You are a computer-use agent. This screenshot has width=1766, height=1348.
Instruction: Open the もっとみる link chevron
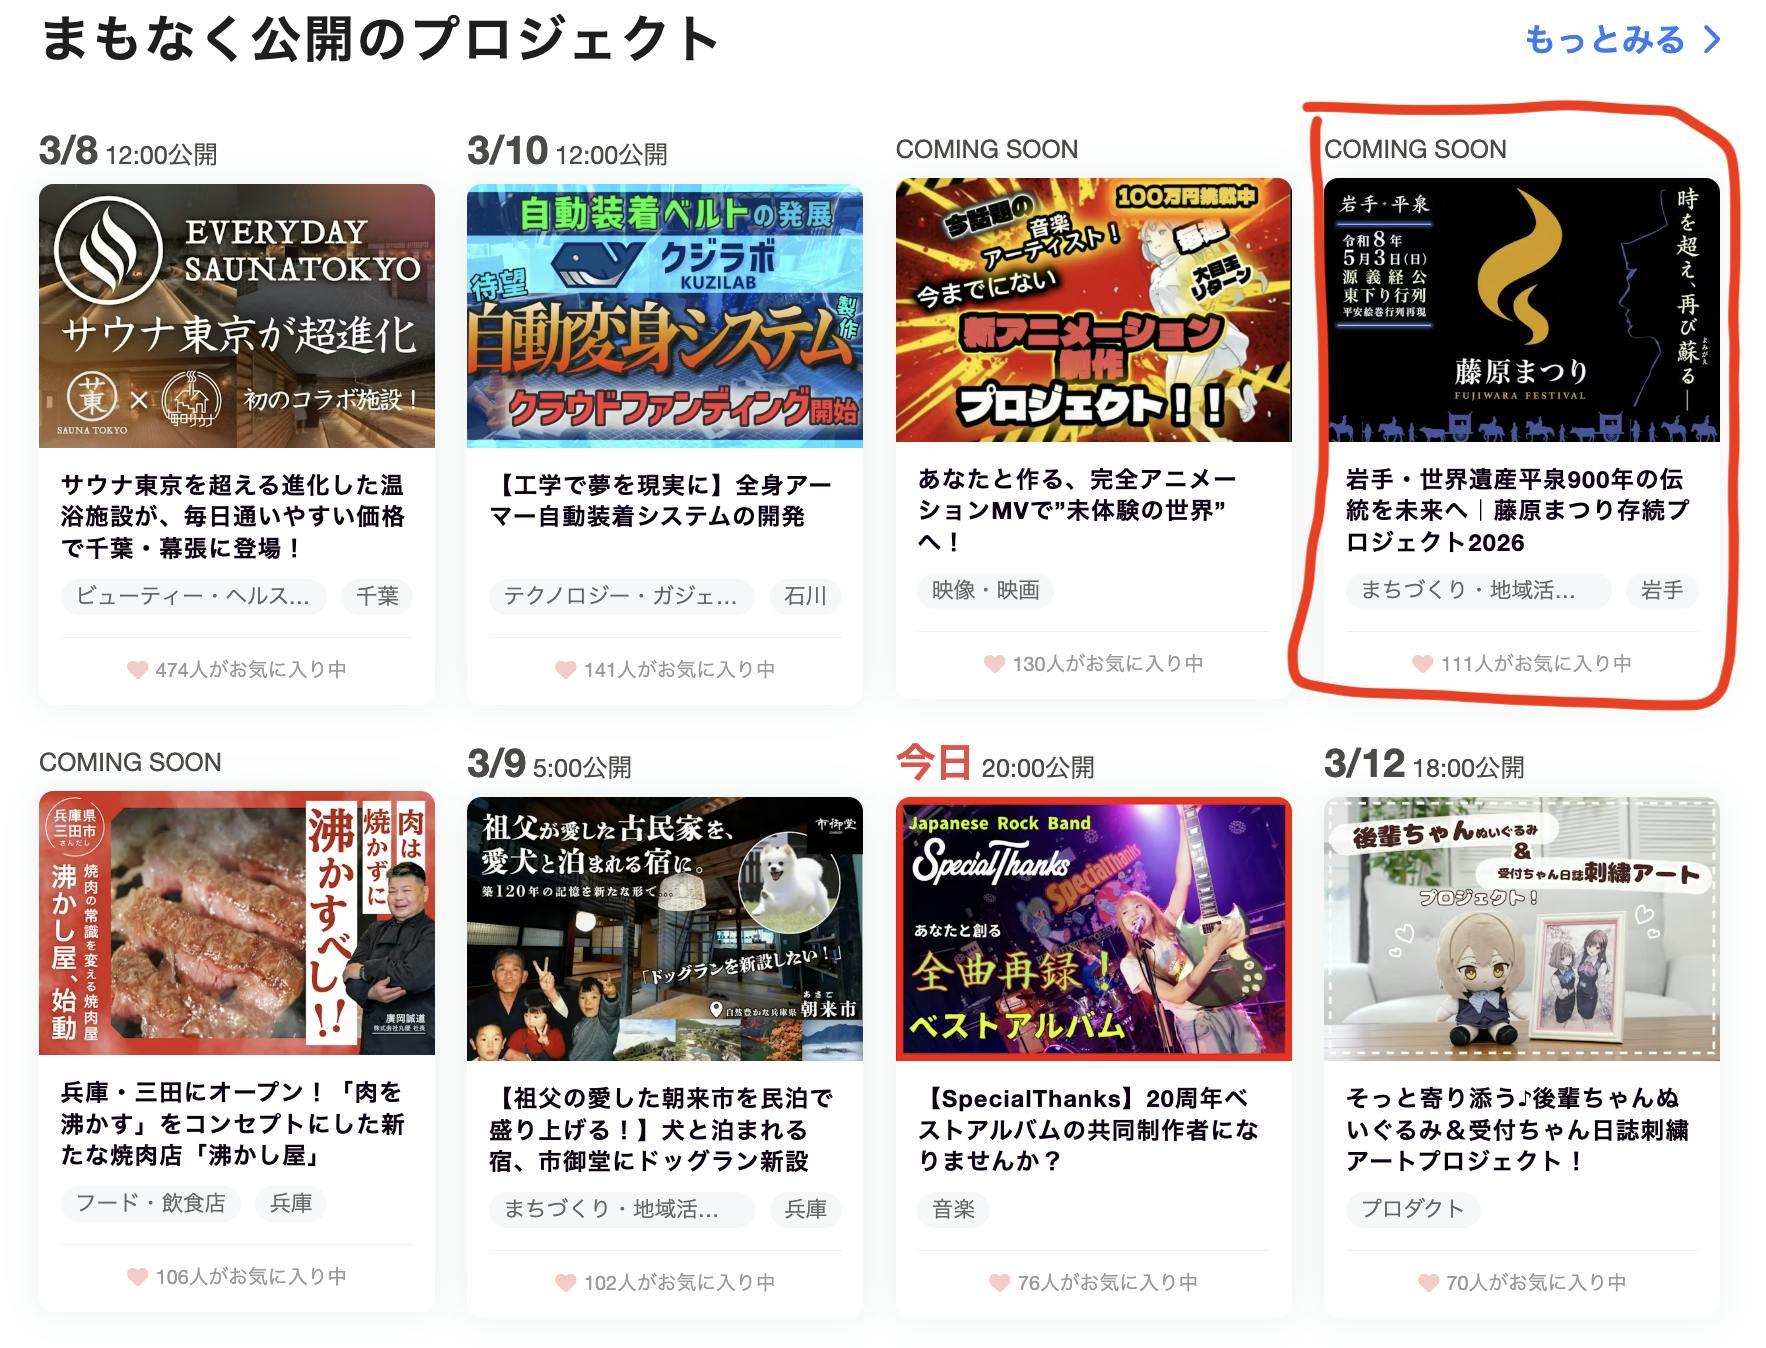tap(1712, 40)
